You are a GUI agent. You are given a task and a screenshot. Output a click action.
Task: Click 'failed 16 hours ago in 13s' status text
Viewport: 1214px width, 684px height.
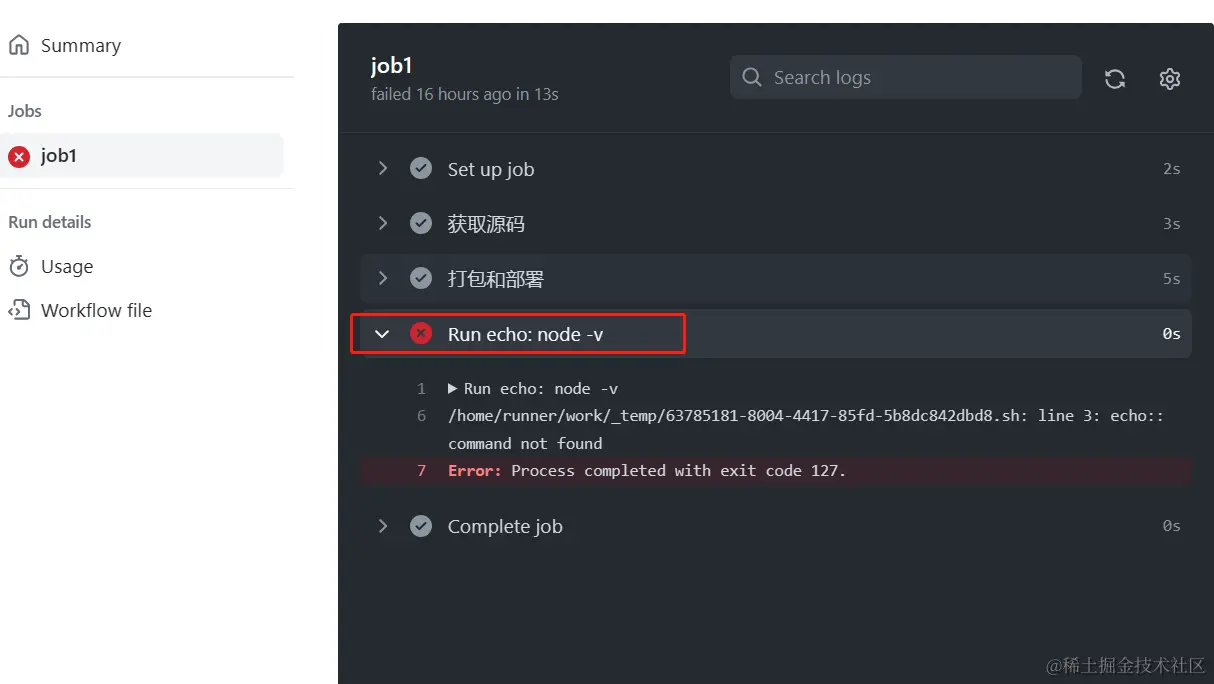tap(464, 94)
